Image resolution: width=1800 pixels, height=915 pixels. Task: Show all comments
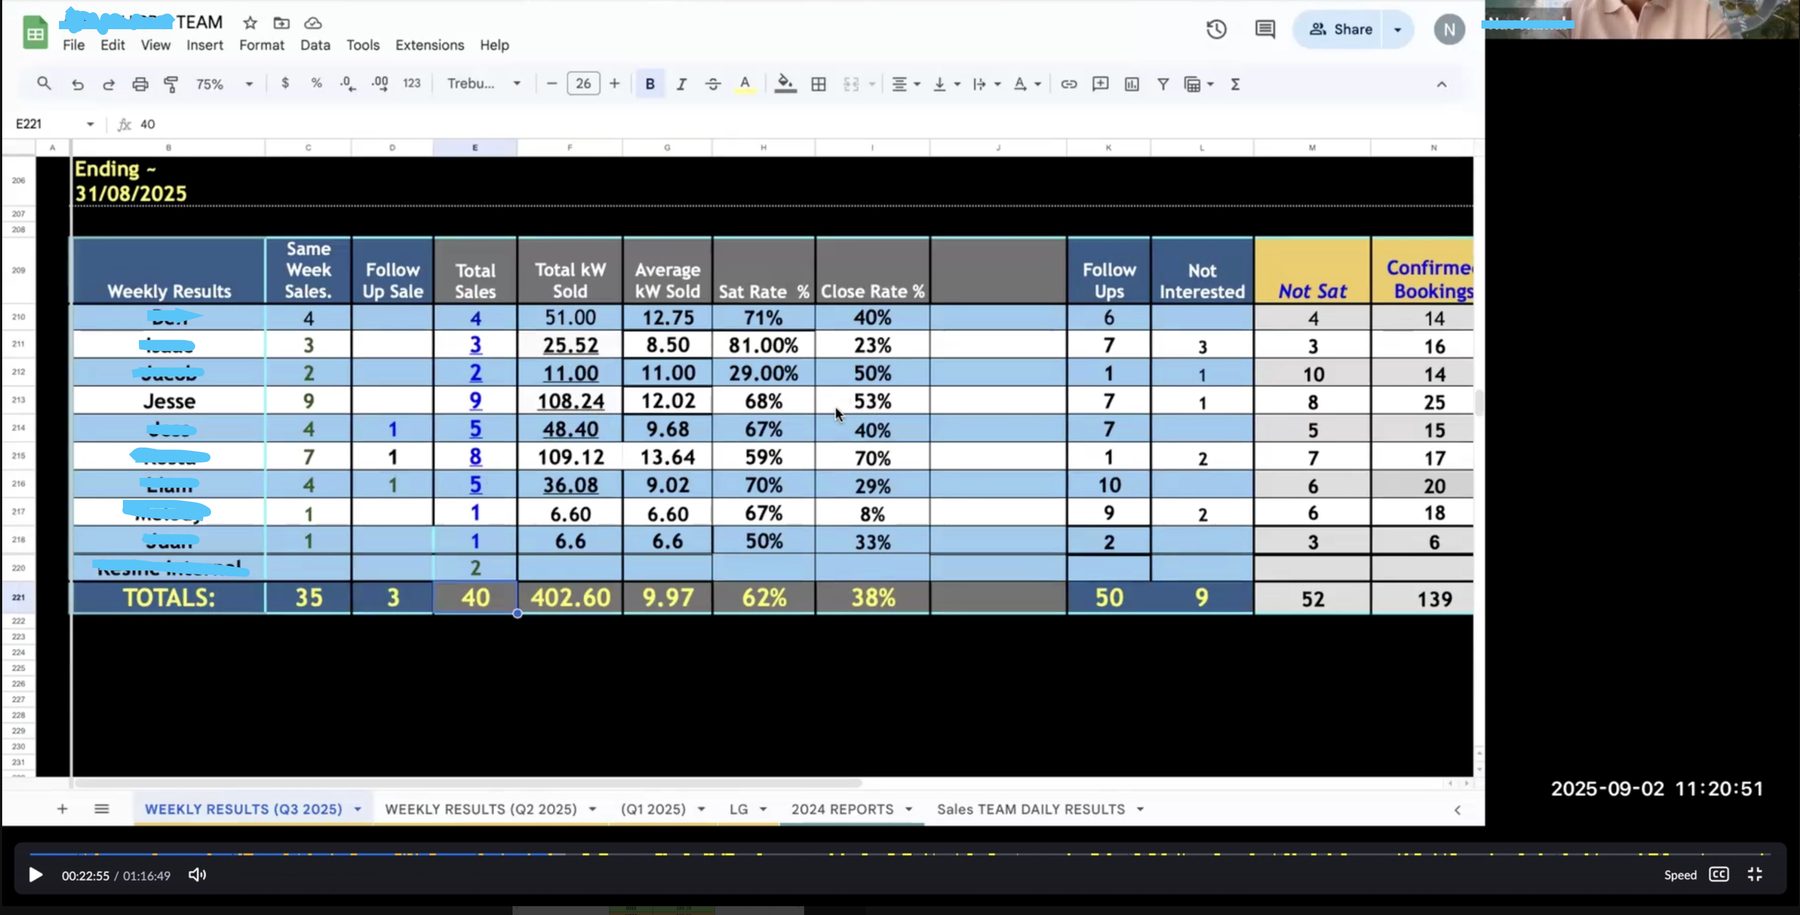[x=1265, y=29]
